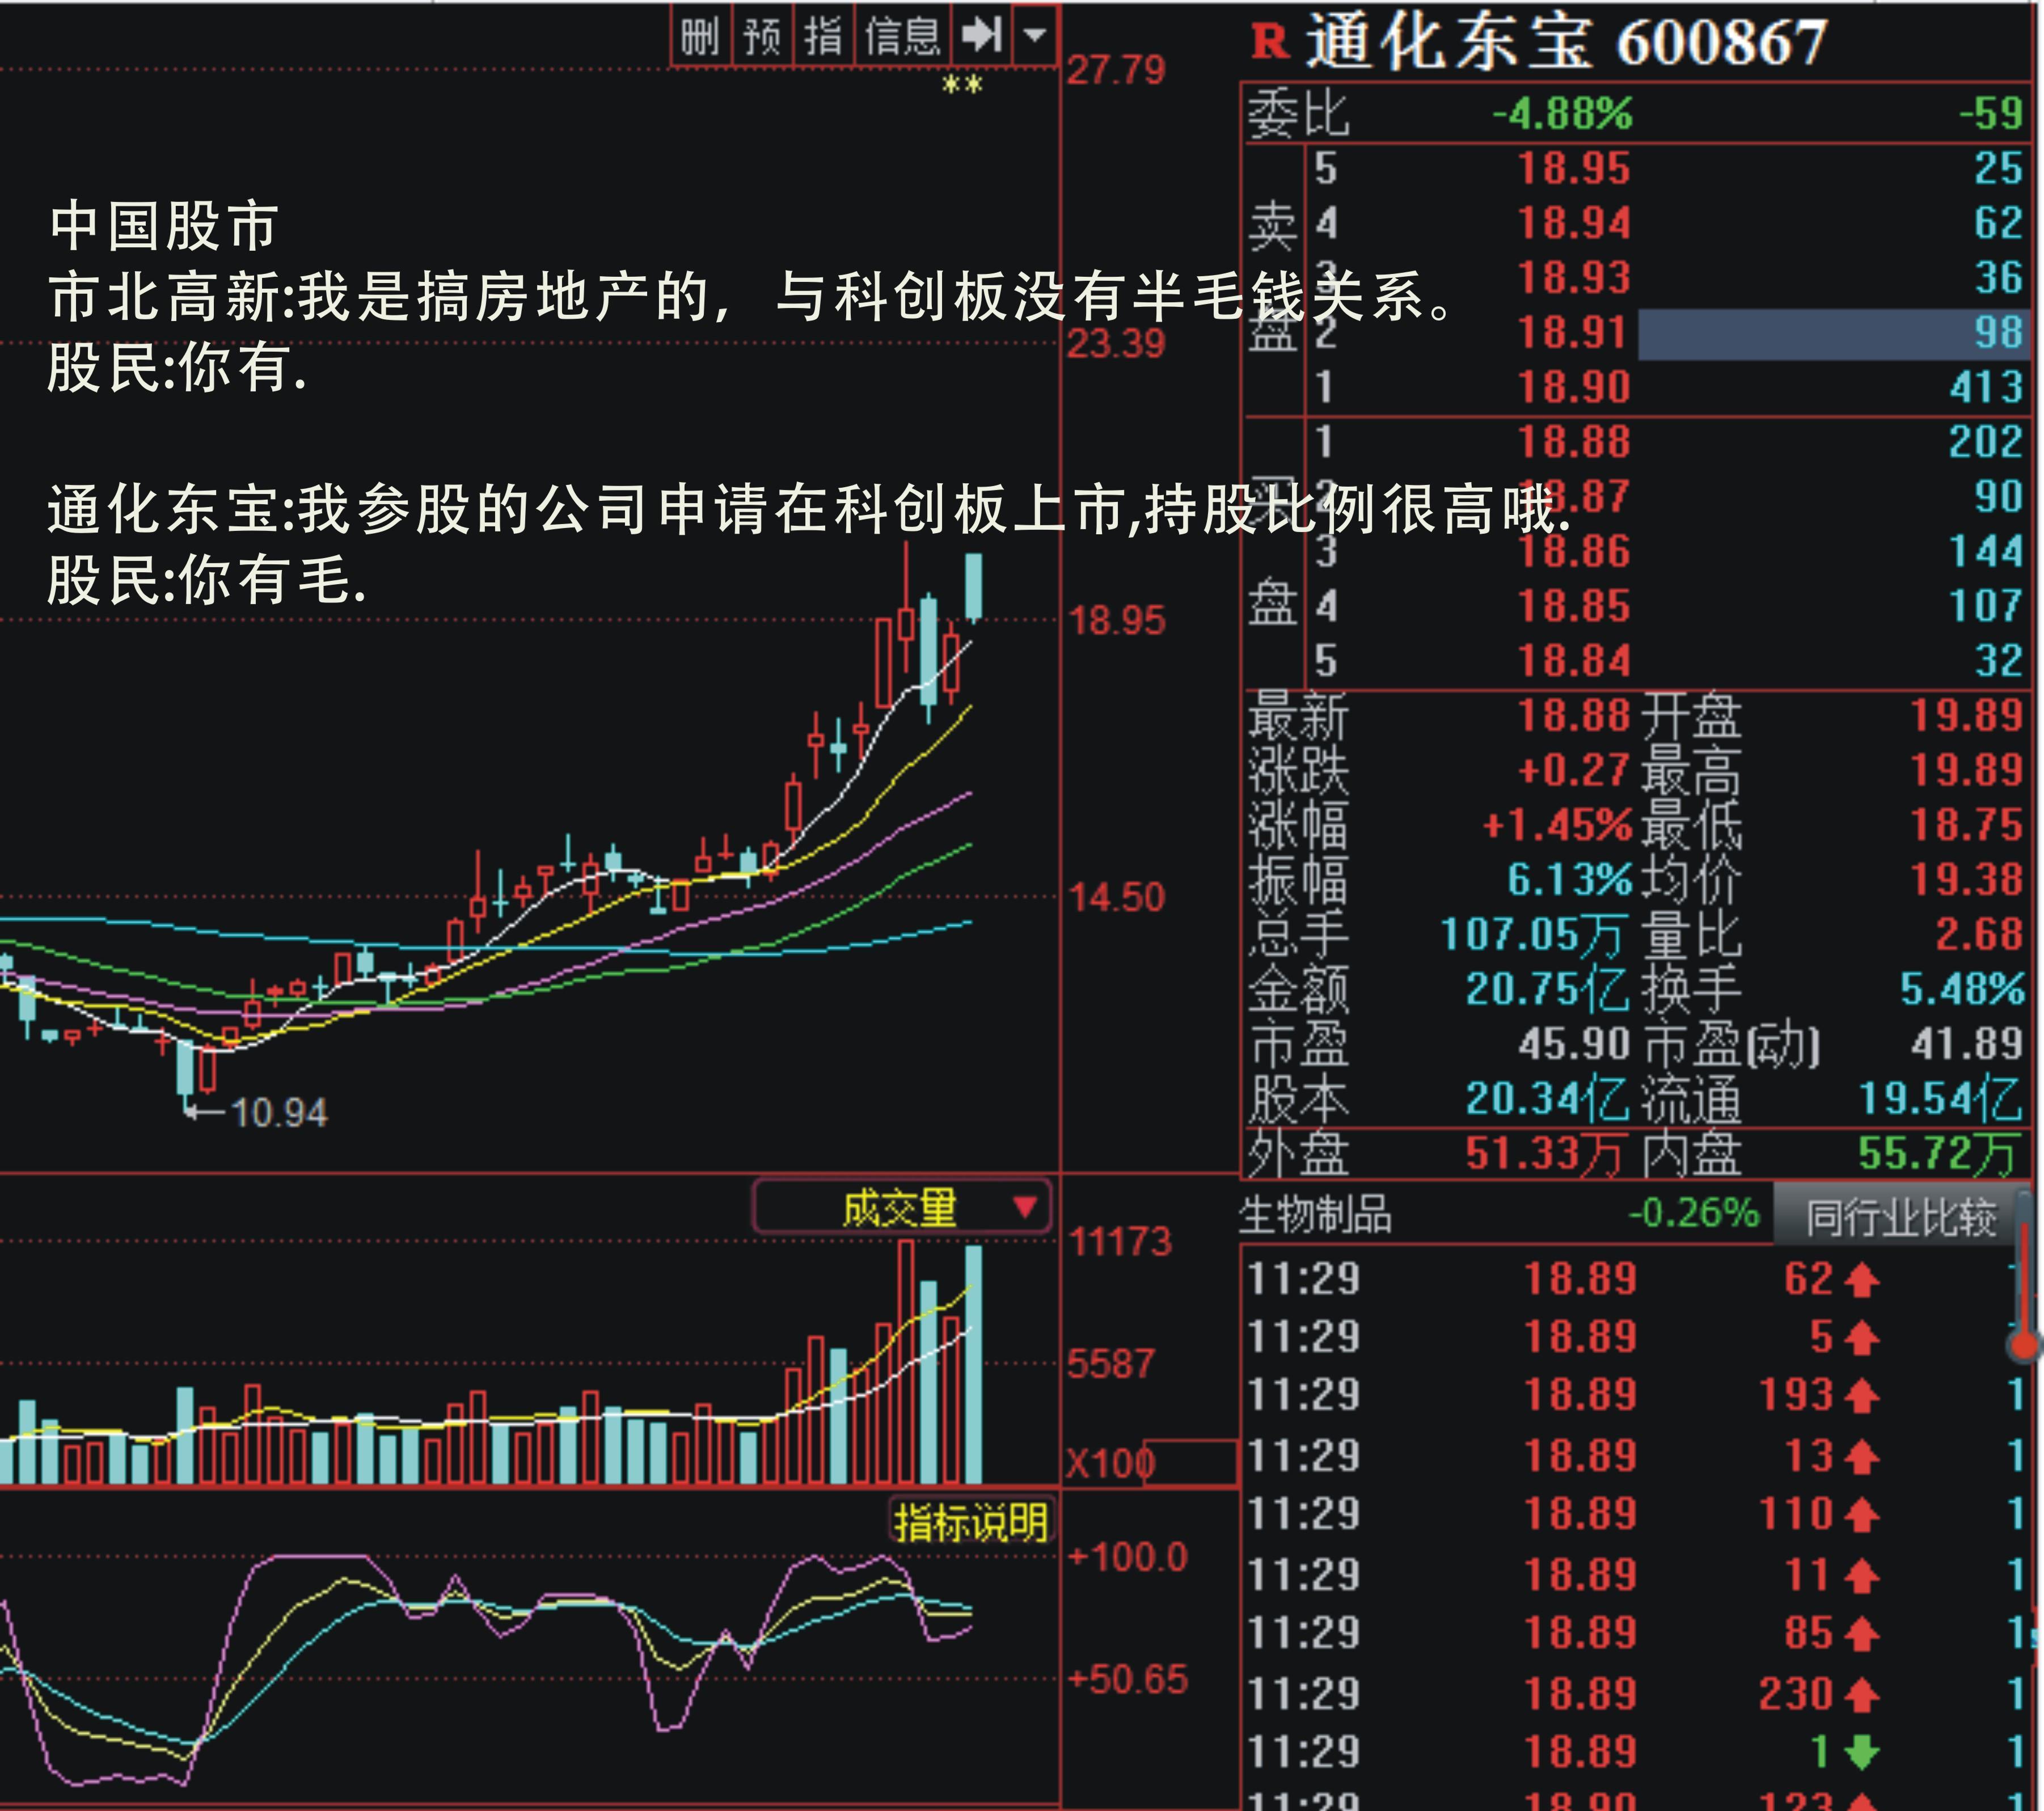Click the 总手 value 107.05万
2044x1811 pixels.
1534,935
